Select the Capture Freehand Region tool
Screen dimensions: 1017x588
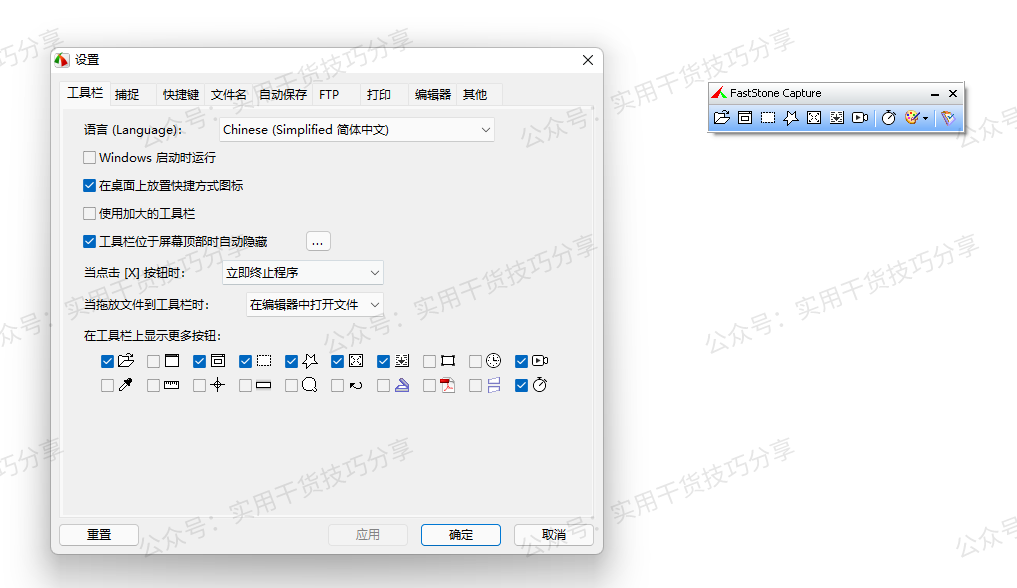click(790, 117)
